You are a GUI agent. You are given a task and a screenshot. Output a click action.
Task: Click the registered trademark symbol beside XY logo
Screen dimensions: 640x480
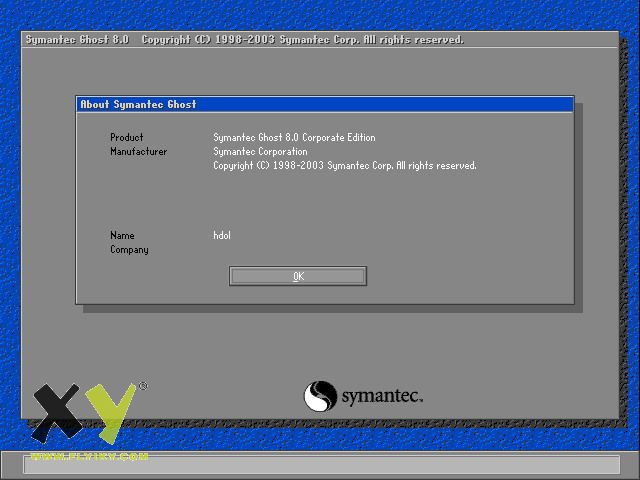point(142,386)
